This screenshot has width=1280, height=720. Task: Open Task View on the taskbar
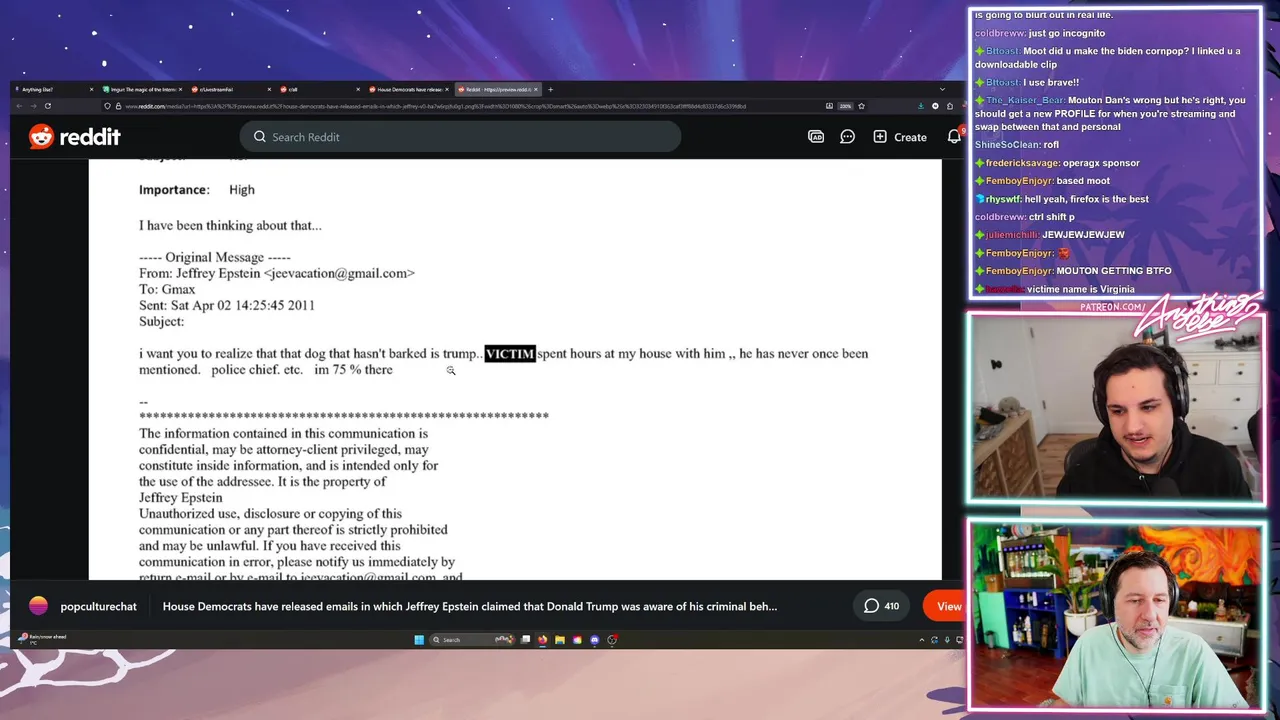[525, 640]
